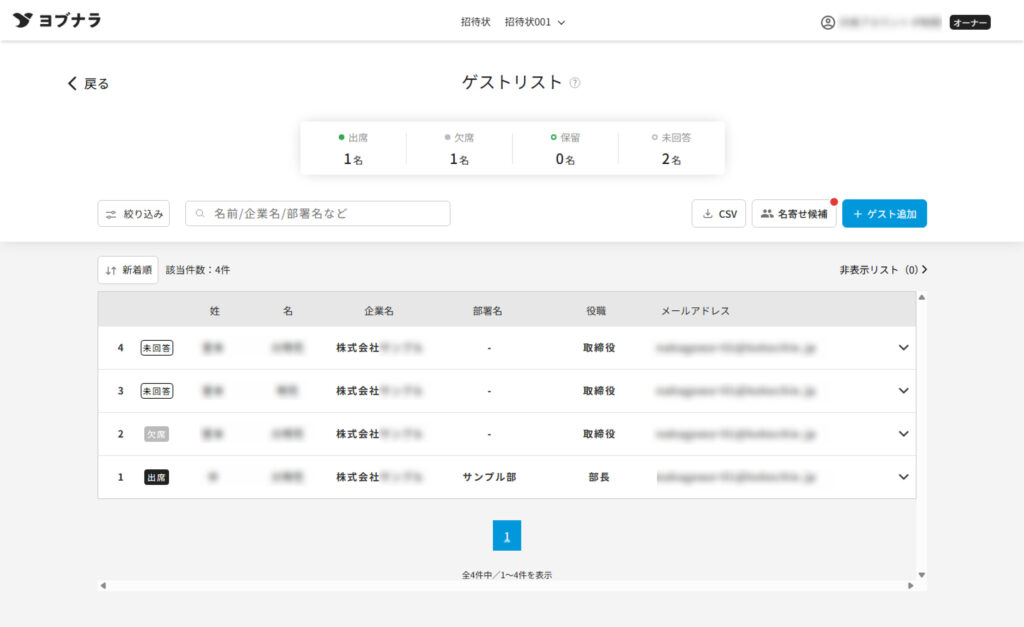The height and width of the screenshot is (627, 1024).
Task: Click the help icon beside ゲストリスト
Action: 575,83
